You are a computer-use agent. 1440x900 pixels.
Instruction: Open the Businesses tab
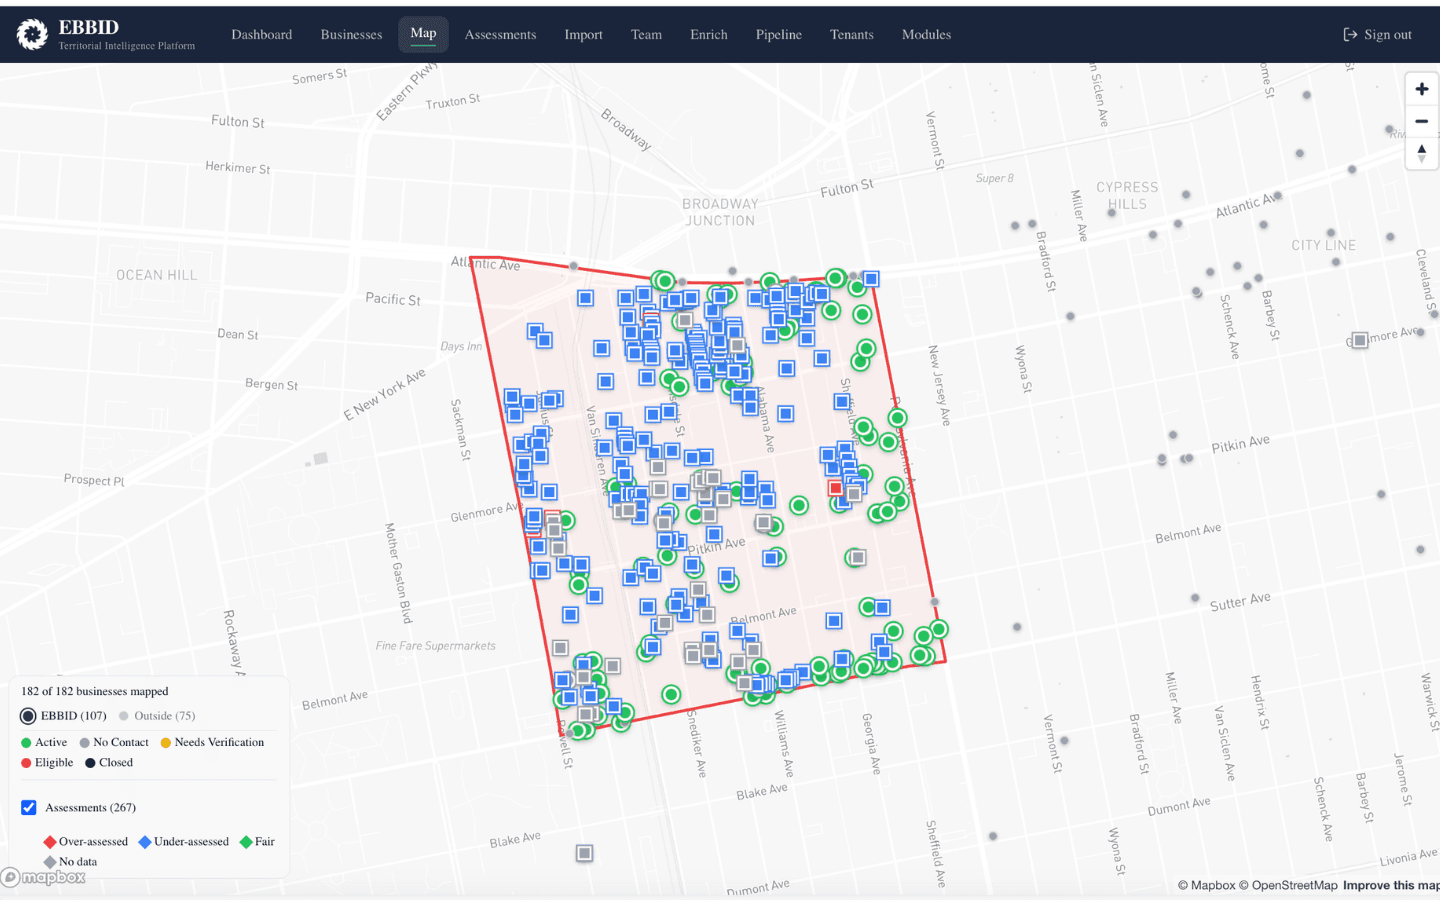point(351,34)
